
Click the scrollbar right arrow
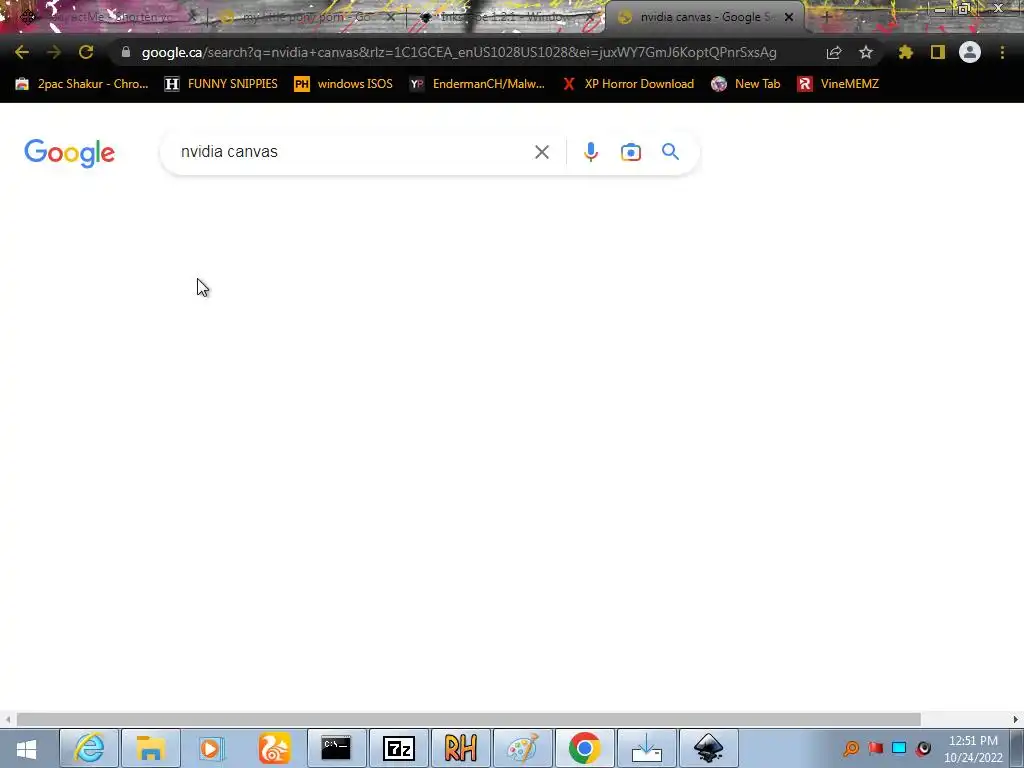point(1016,719)
